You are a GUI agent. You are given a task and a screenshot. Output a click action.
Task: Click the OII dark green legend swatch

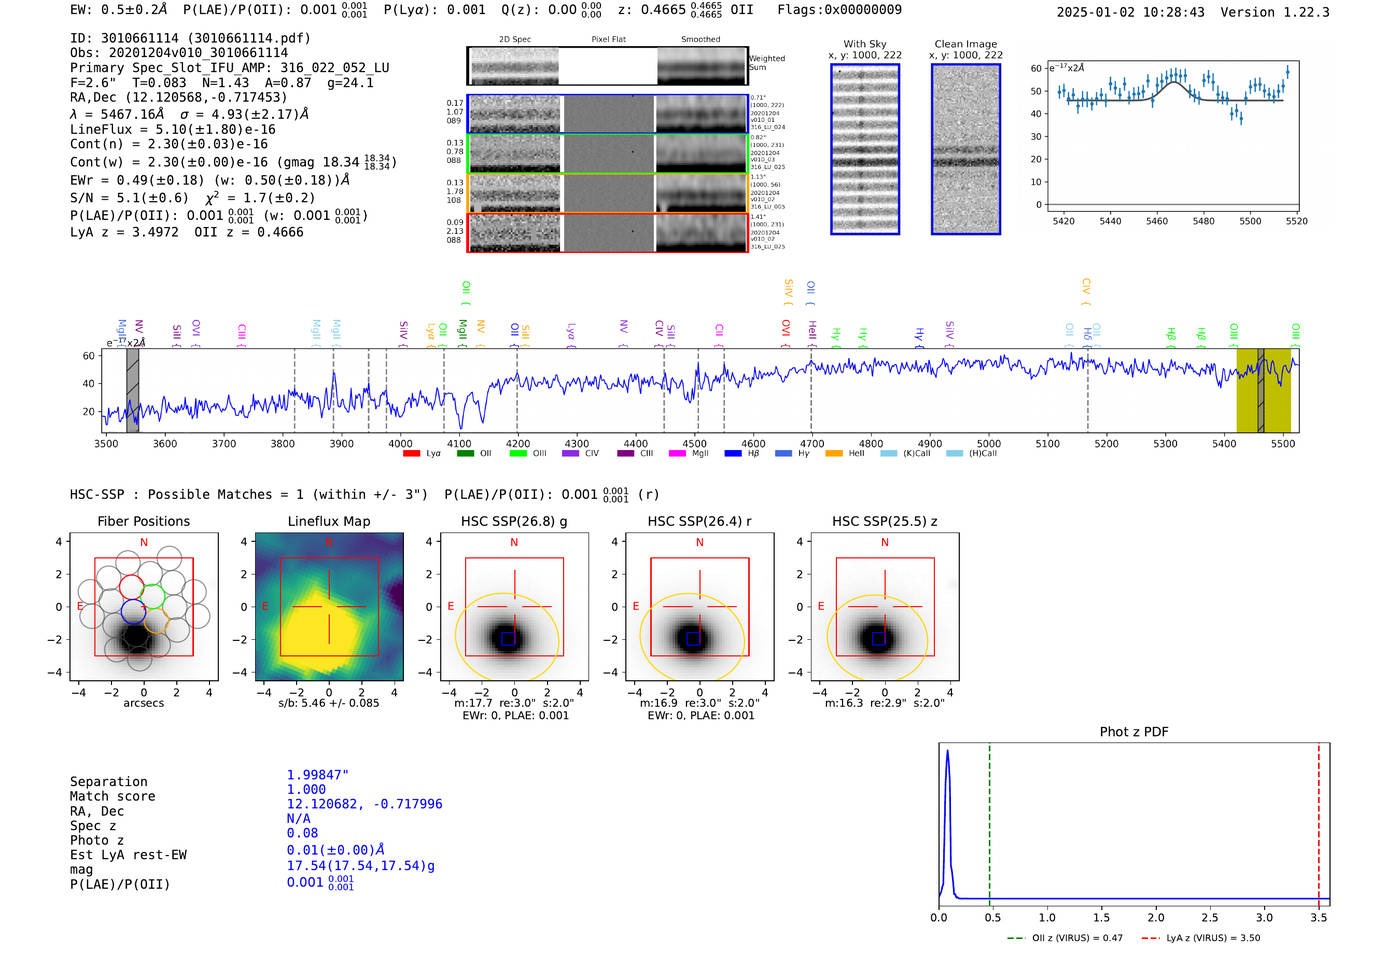[x=465, y=454]
